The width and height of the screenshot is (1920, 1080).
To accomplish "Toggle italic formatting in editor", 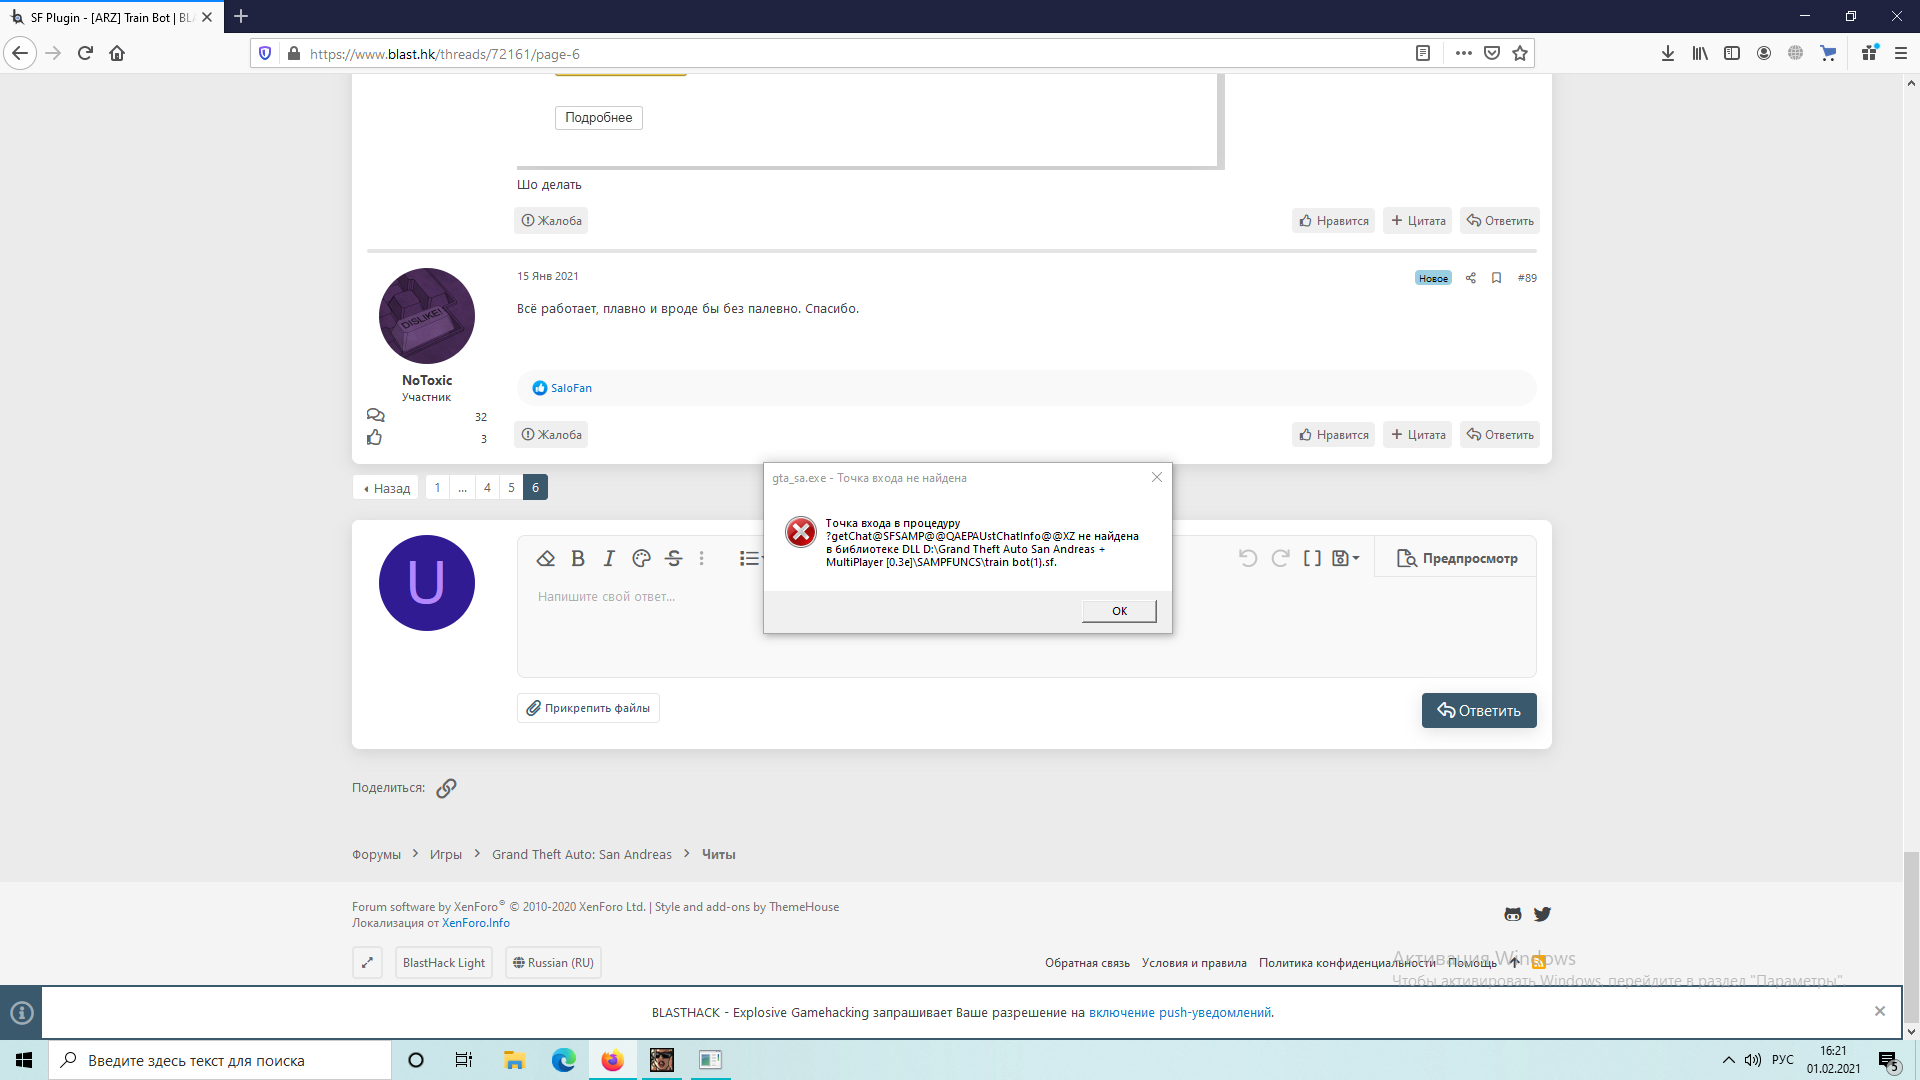I will 609,558.
